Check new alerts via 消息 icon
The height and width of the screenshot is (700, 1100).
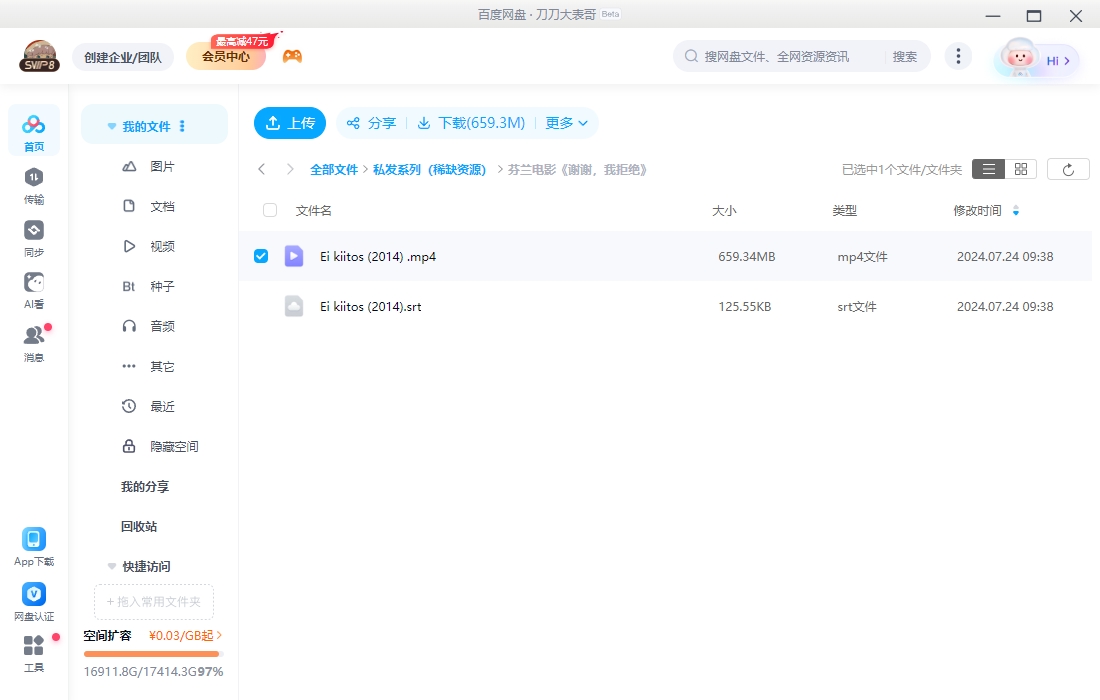pyautogui.click(x=33, y=337)
